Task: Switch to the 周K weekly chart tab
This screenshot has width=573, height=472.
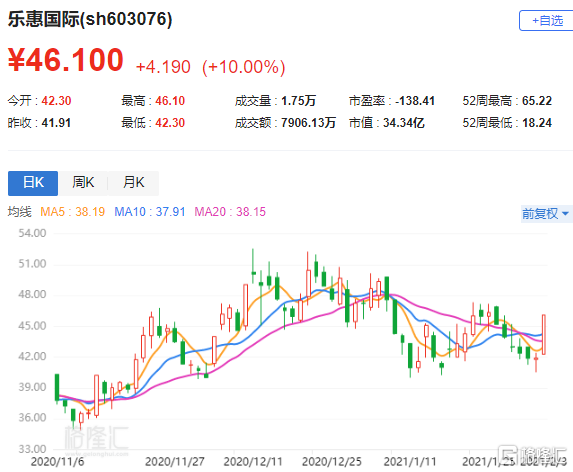Action: click(x=83, y=183)
